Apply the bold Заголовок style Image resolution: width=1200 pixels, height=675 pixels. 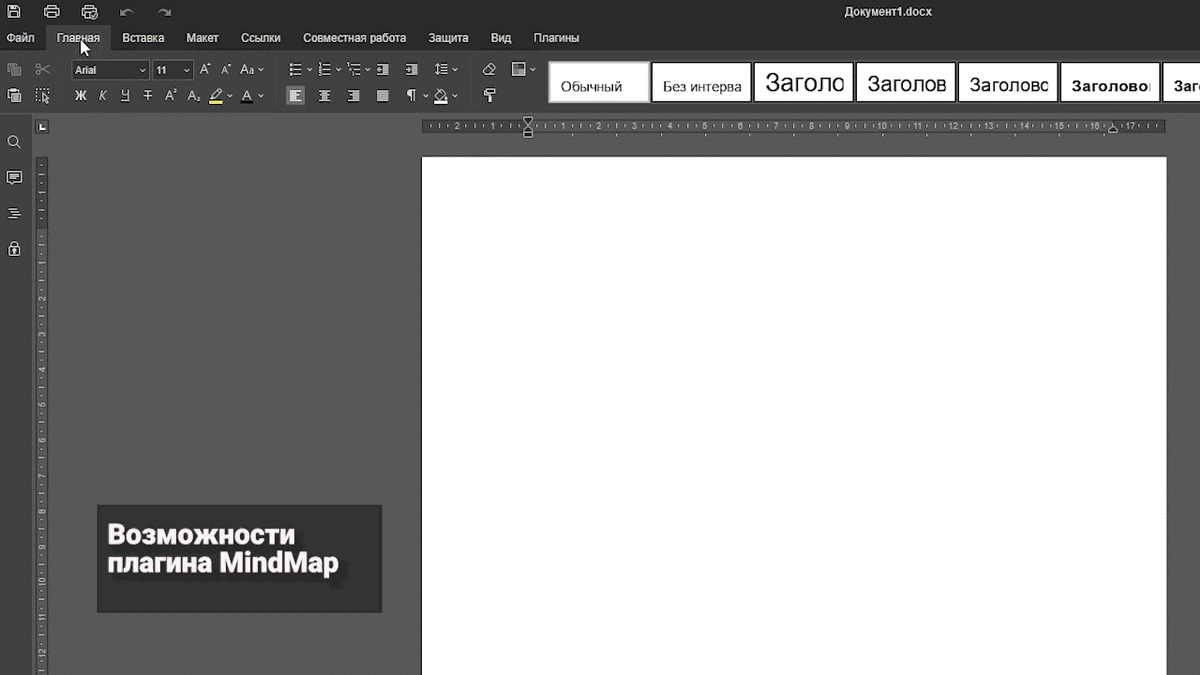click(x=1109, y=83)
